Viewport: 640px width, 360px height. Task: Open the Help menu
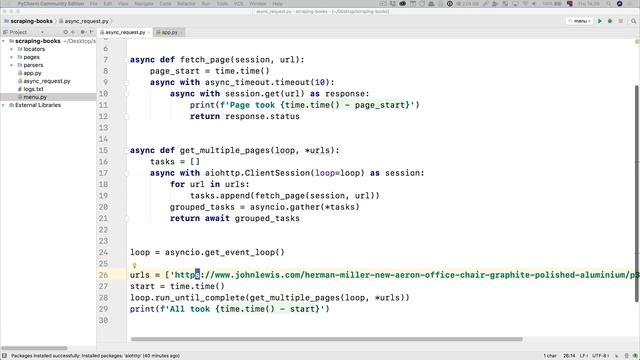click(x=277, y=4)
